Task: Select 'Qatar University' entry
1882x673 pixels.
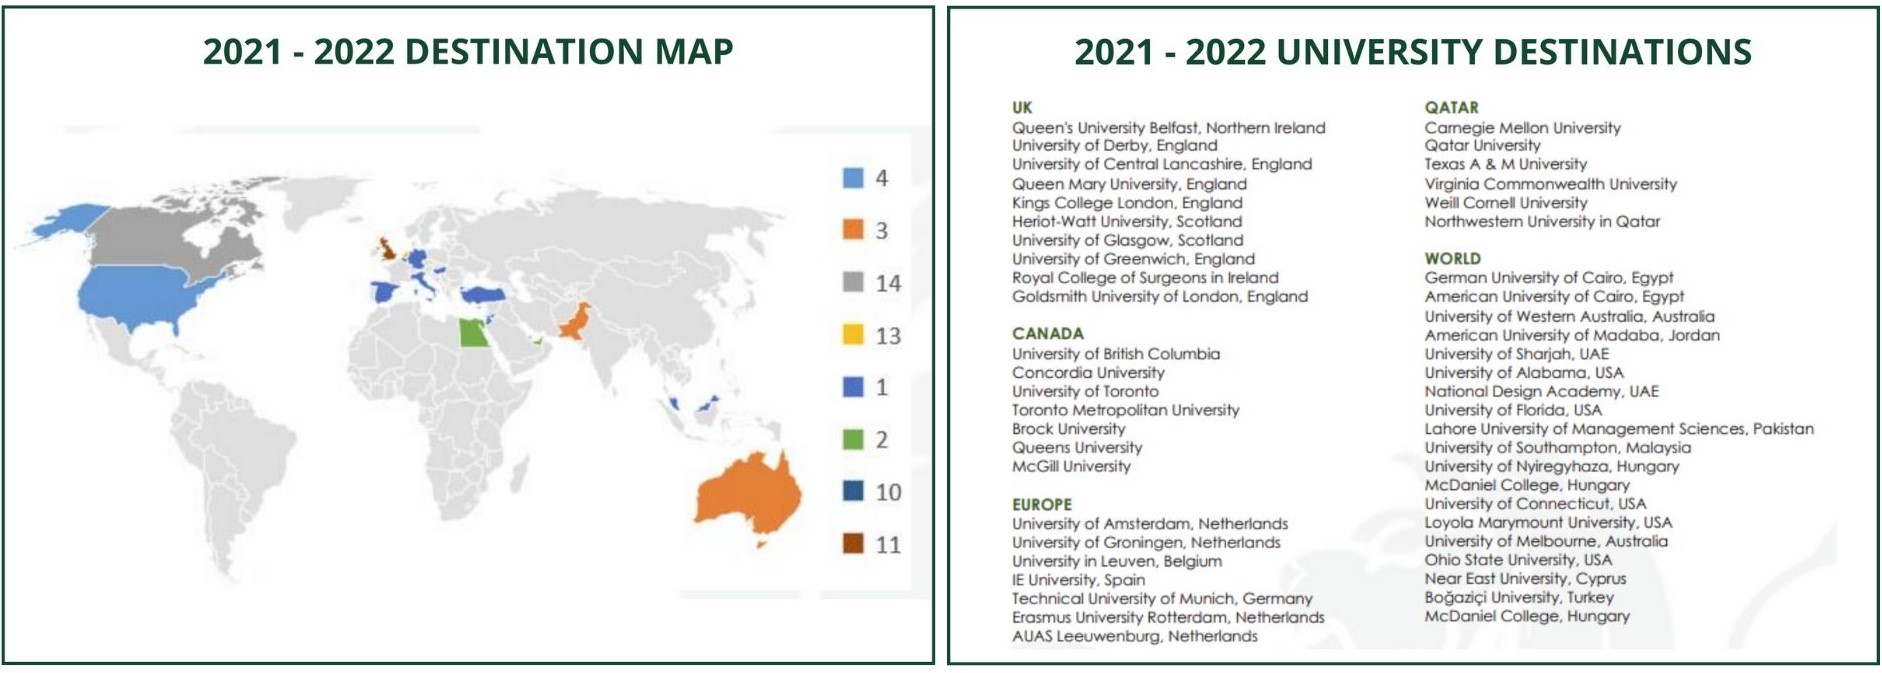Action: click(1483, 146)
